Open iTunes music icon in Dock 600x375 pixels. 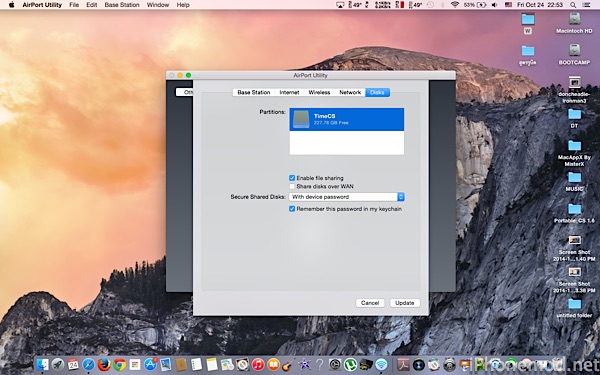(258, 365)
